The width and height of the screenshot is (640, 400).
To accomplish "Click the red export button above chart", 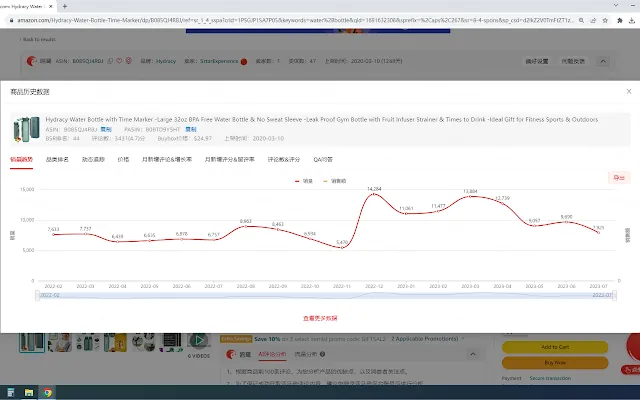I will point(619,178).
